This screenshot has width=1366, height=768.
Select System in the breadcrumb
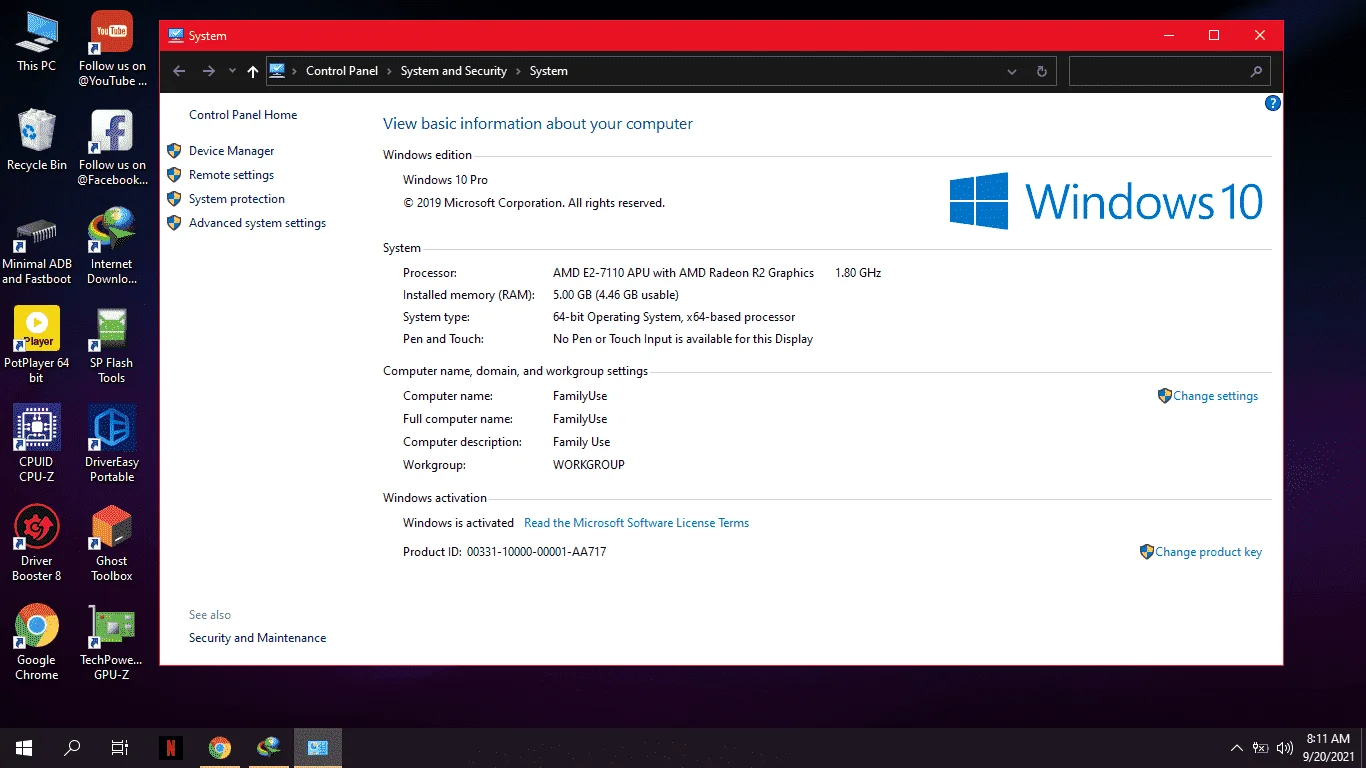click(549, 71)
